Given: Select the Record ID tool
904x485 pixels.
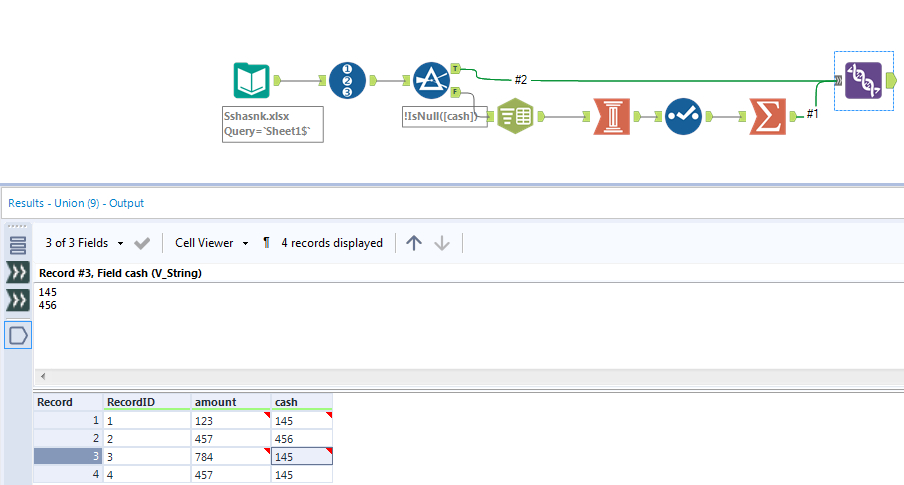Looking at the screenshot, I should [347, 80].
